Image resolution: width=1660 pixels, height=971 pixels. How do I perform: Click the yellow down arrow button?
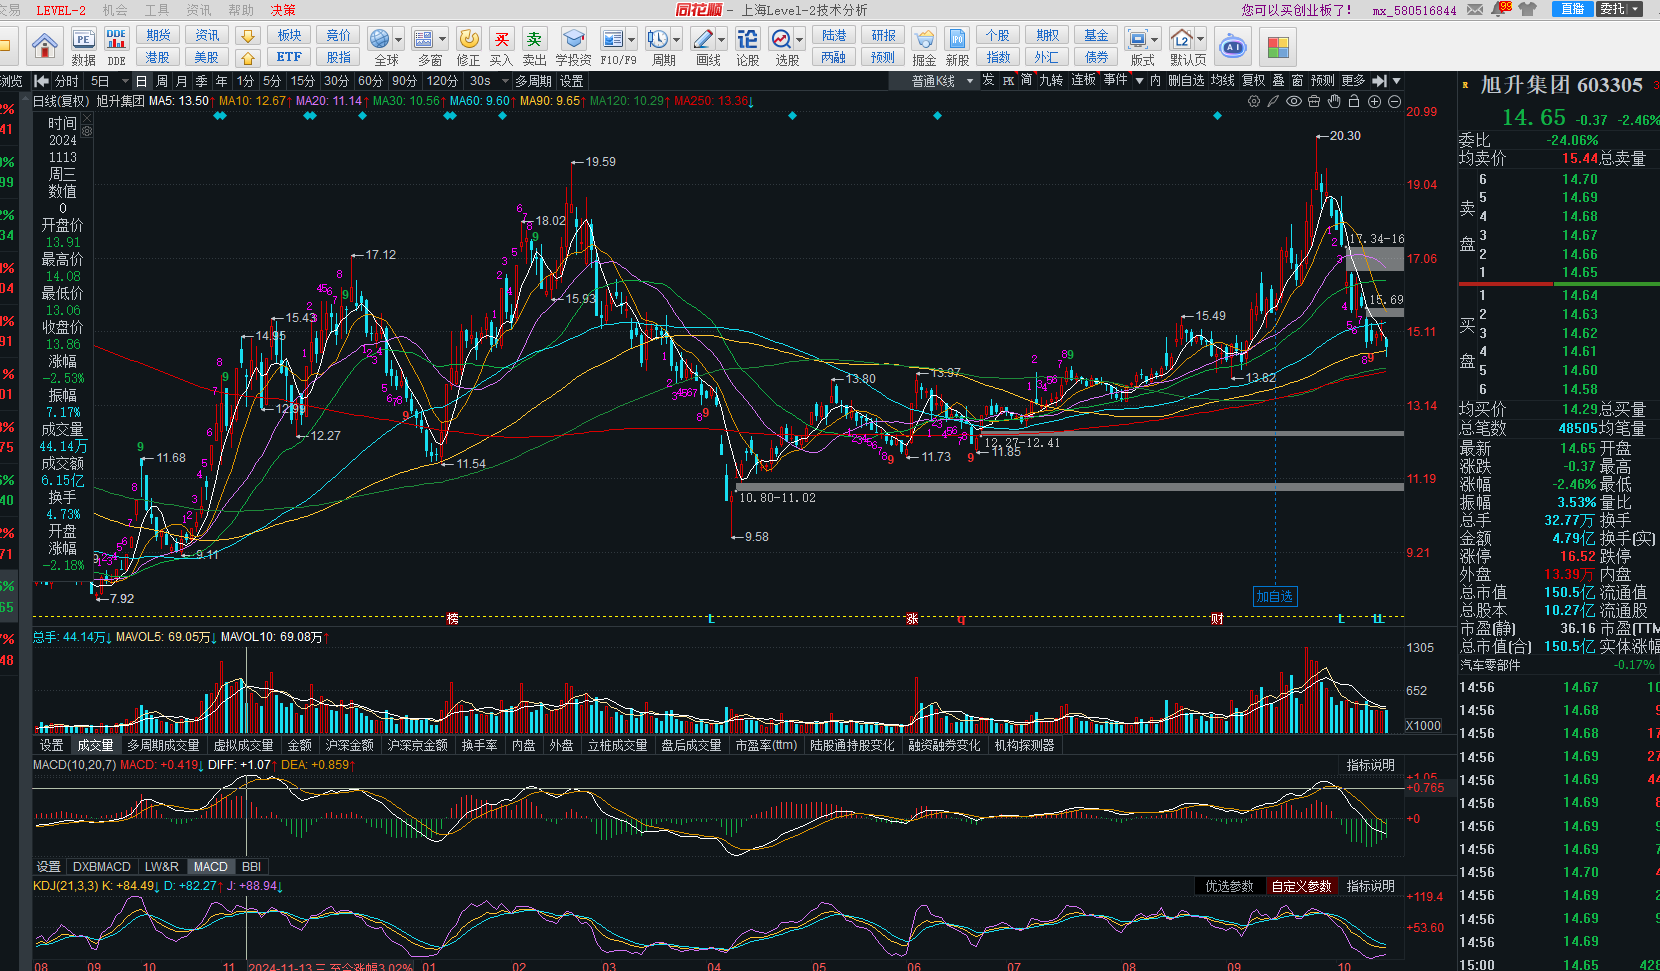248,36
